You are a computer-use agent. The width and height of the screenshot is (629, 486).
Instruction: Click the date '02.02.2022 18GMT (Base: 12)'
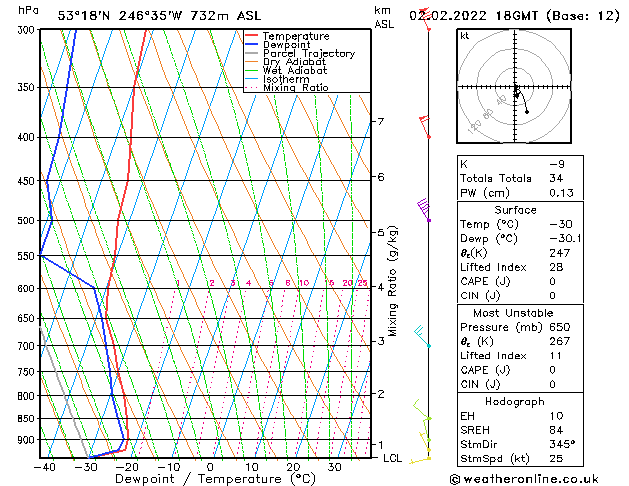pyautogui.click(x=514, y=16)
